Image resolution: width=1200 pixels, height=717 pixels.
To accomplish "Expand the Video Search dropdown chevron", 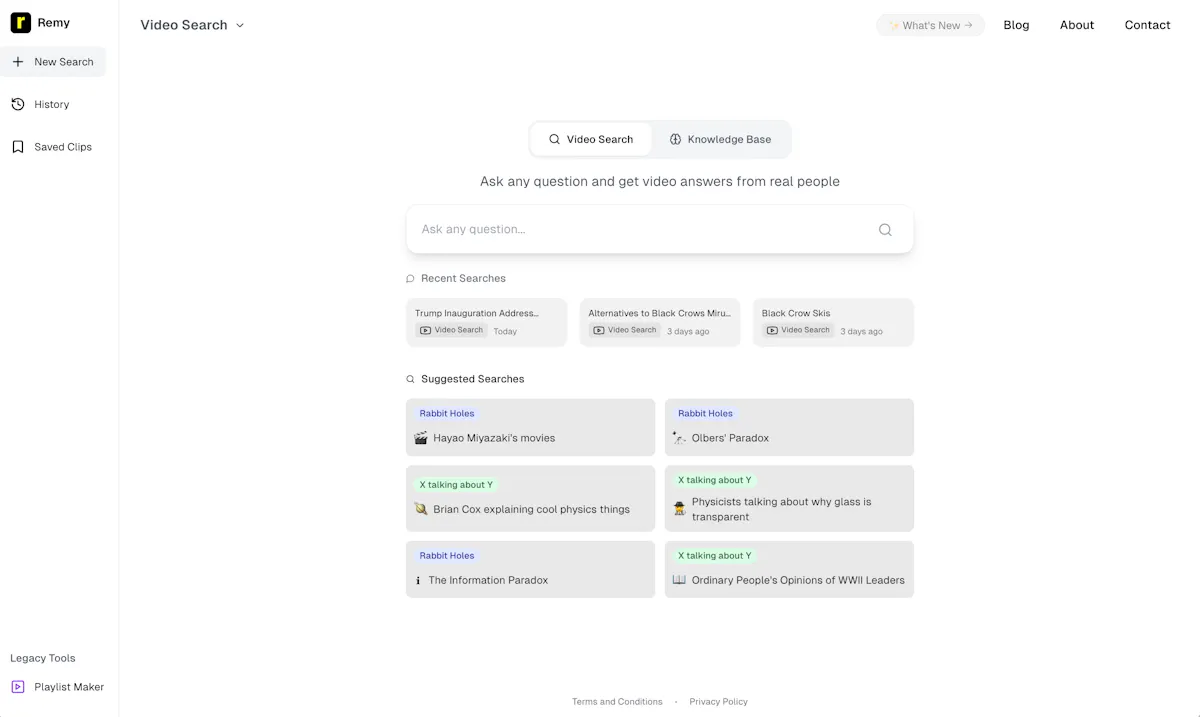I will pyautogui.click(x=240, y=25).
